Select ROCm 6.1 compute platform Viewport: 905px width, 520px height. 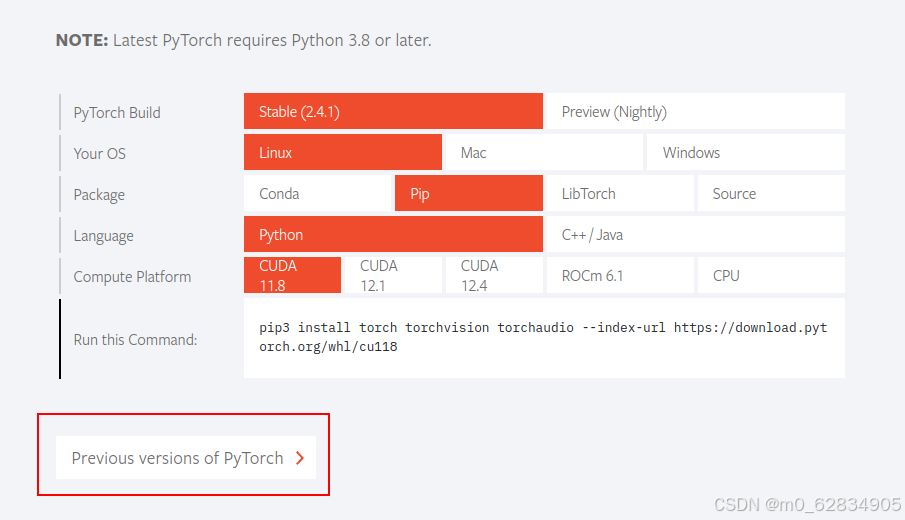(x=620, y=275)
